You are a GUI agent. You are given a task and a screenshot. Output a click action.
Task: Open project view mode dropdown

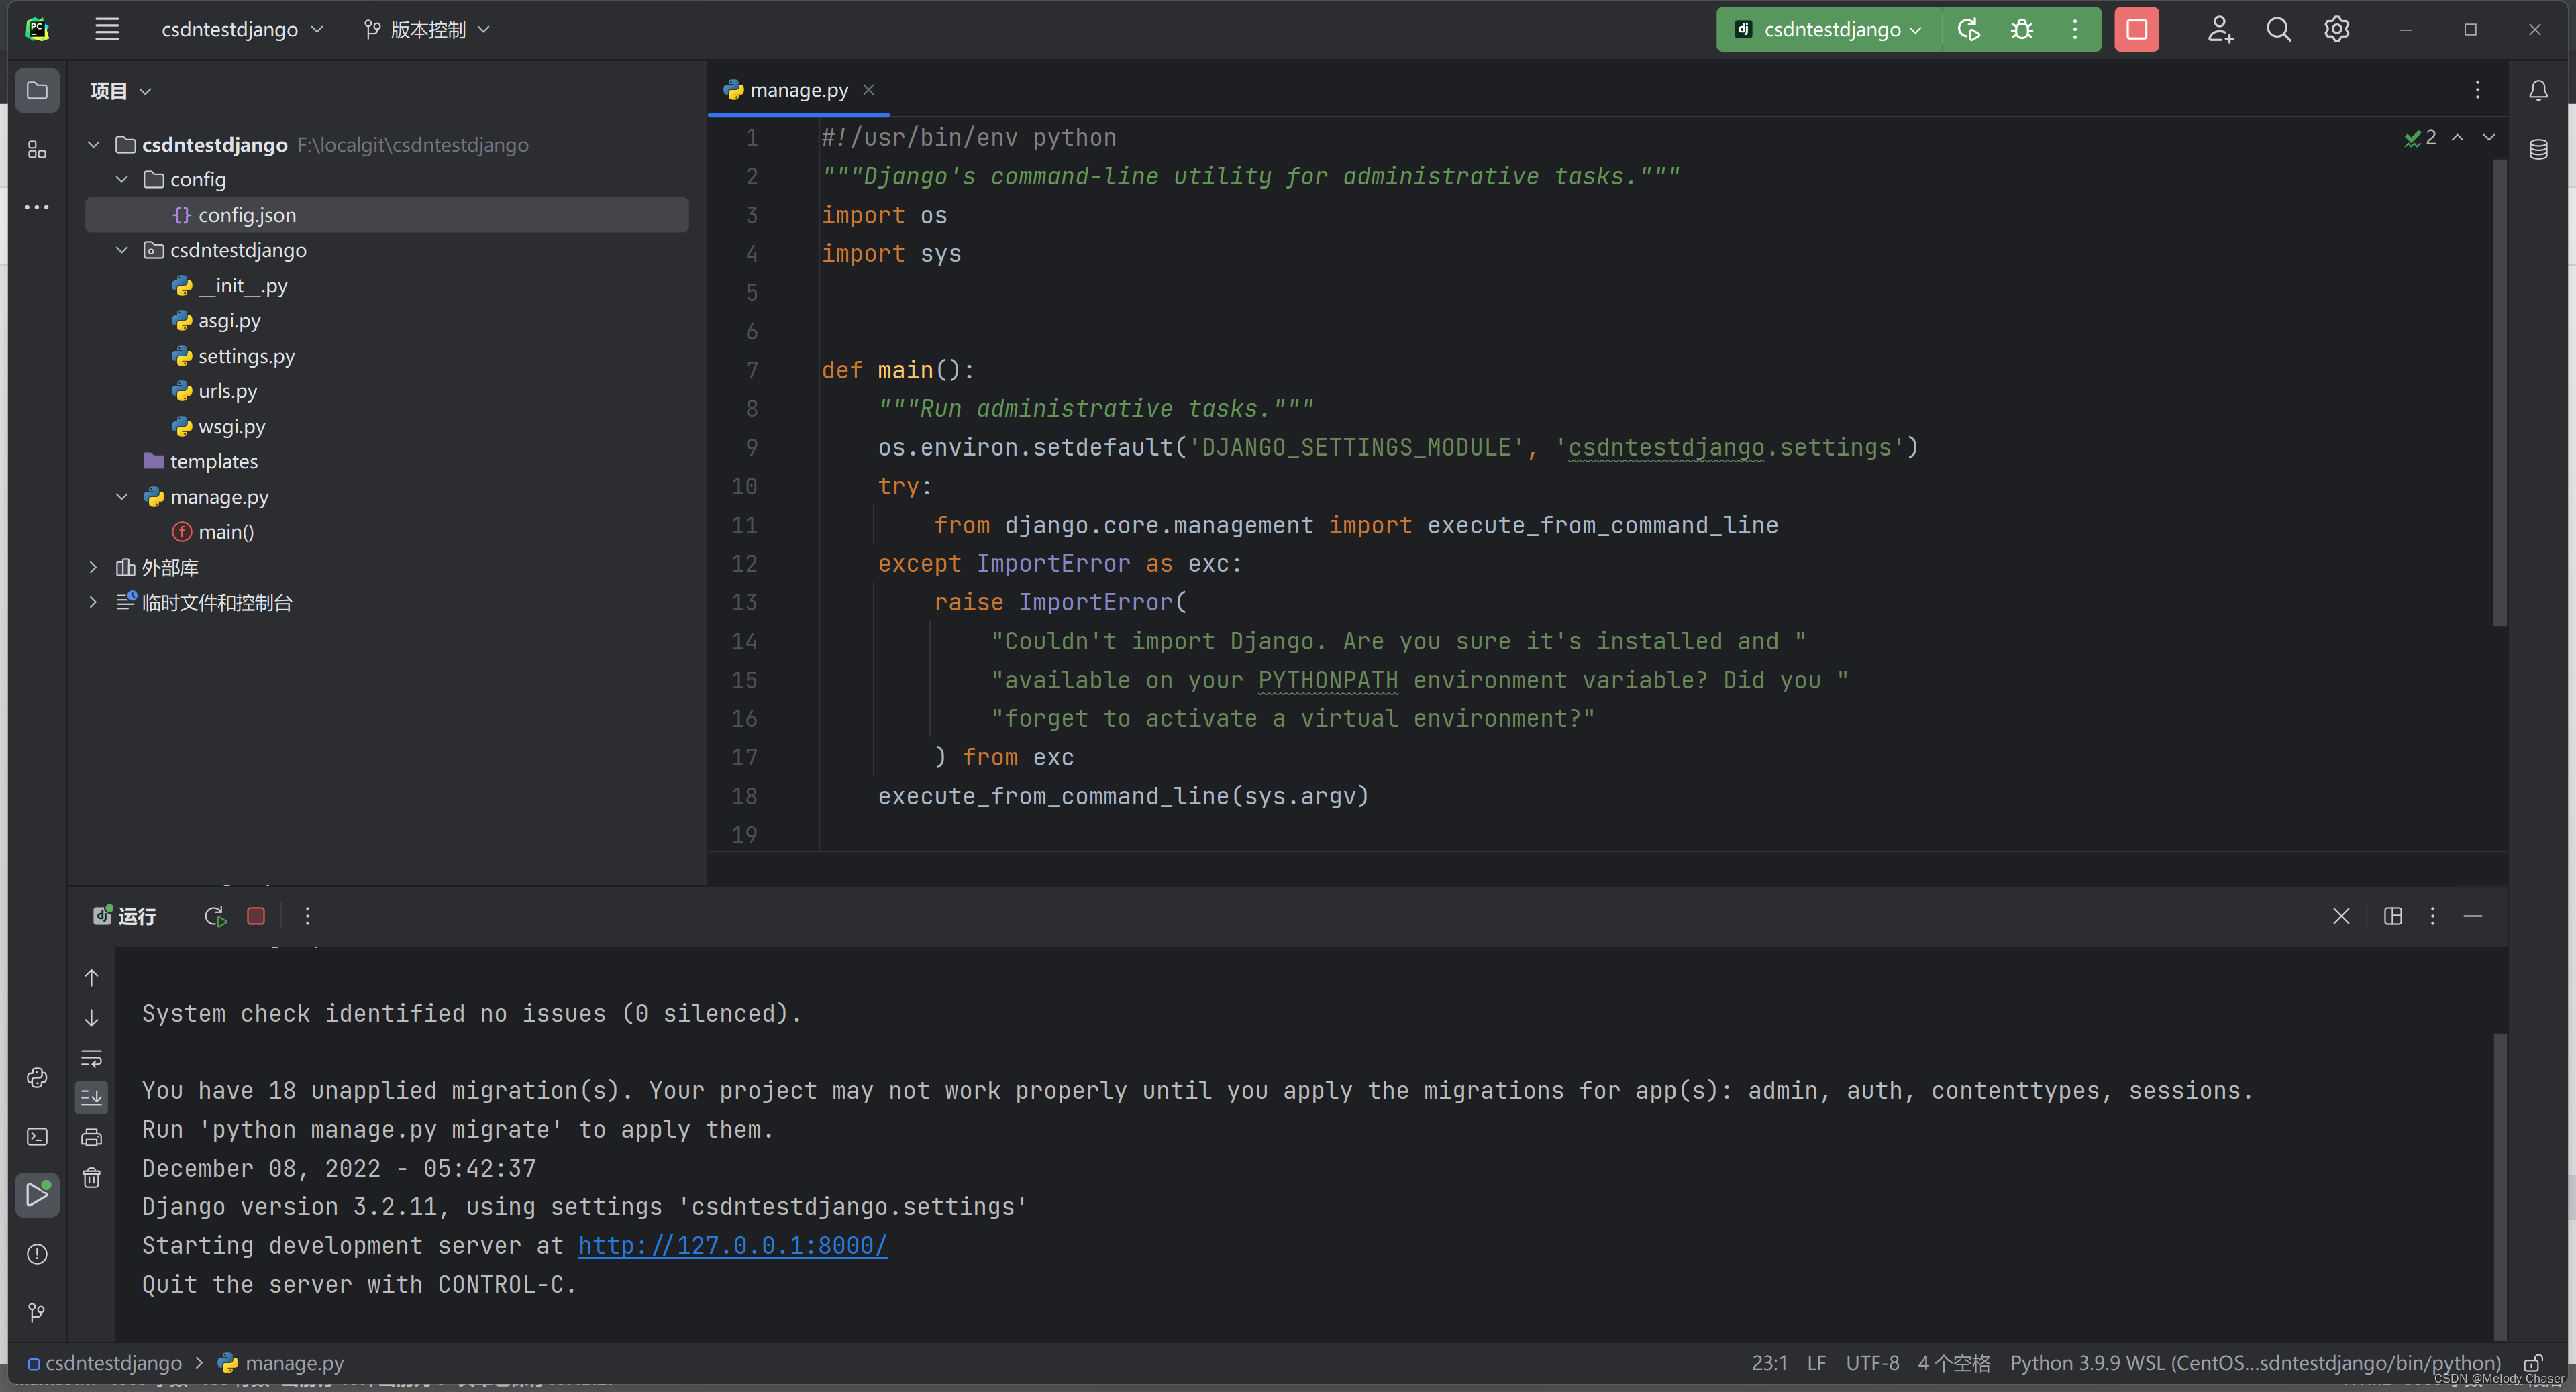tap(121, 91)
